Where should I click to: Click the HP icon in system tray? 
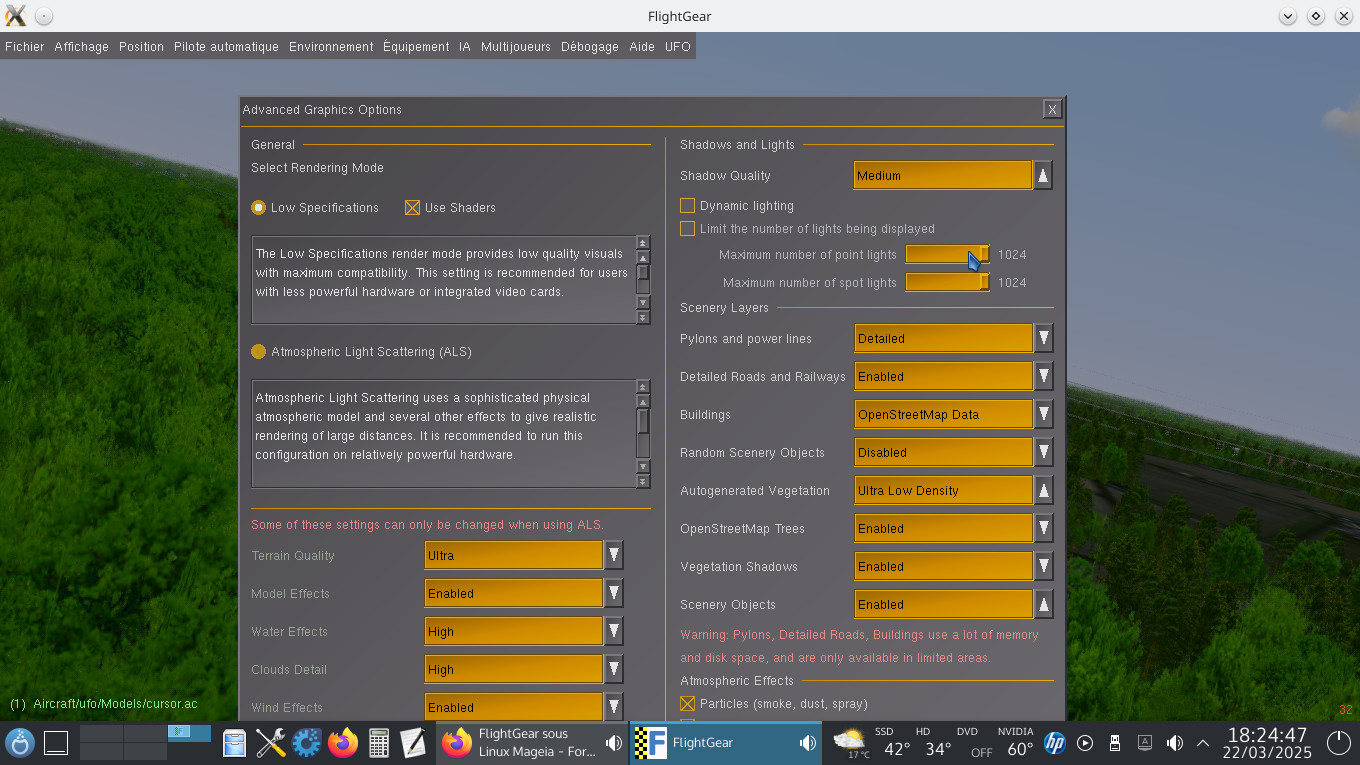1054,743
